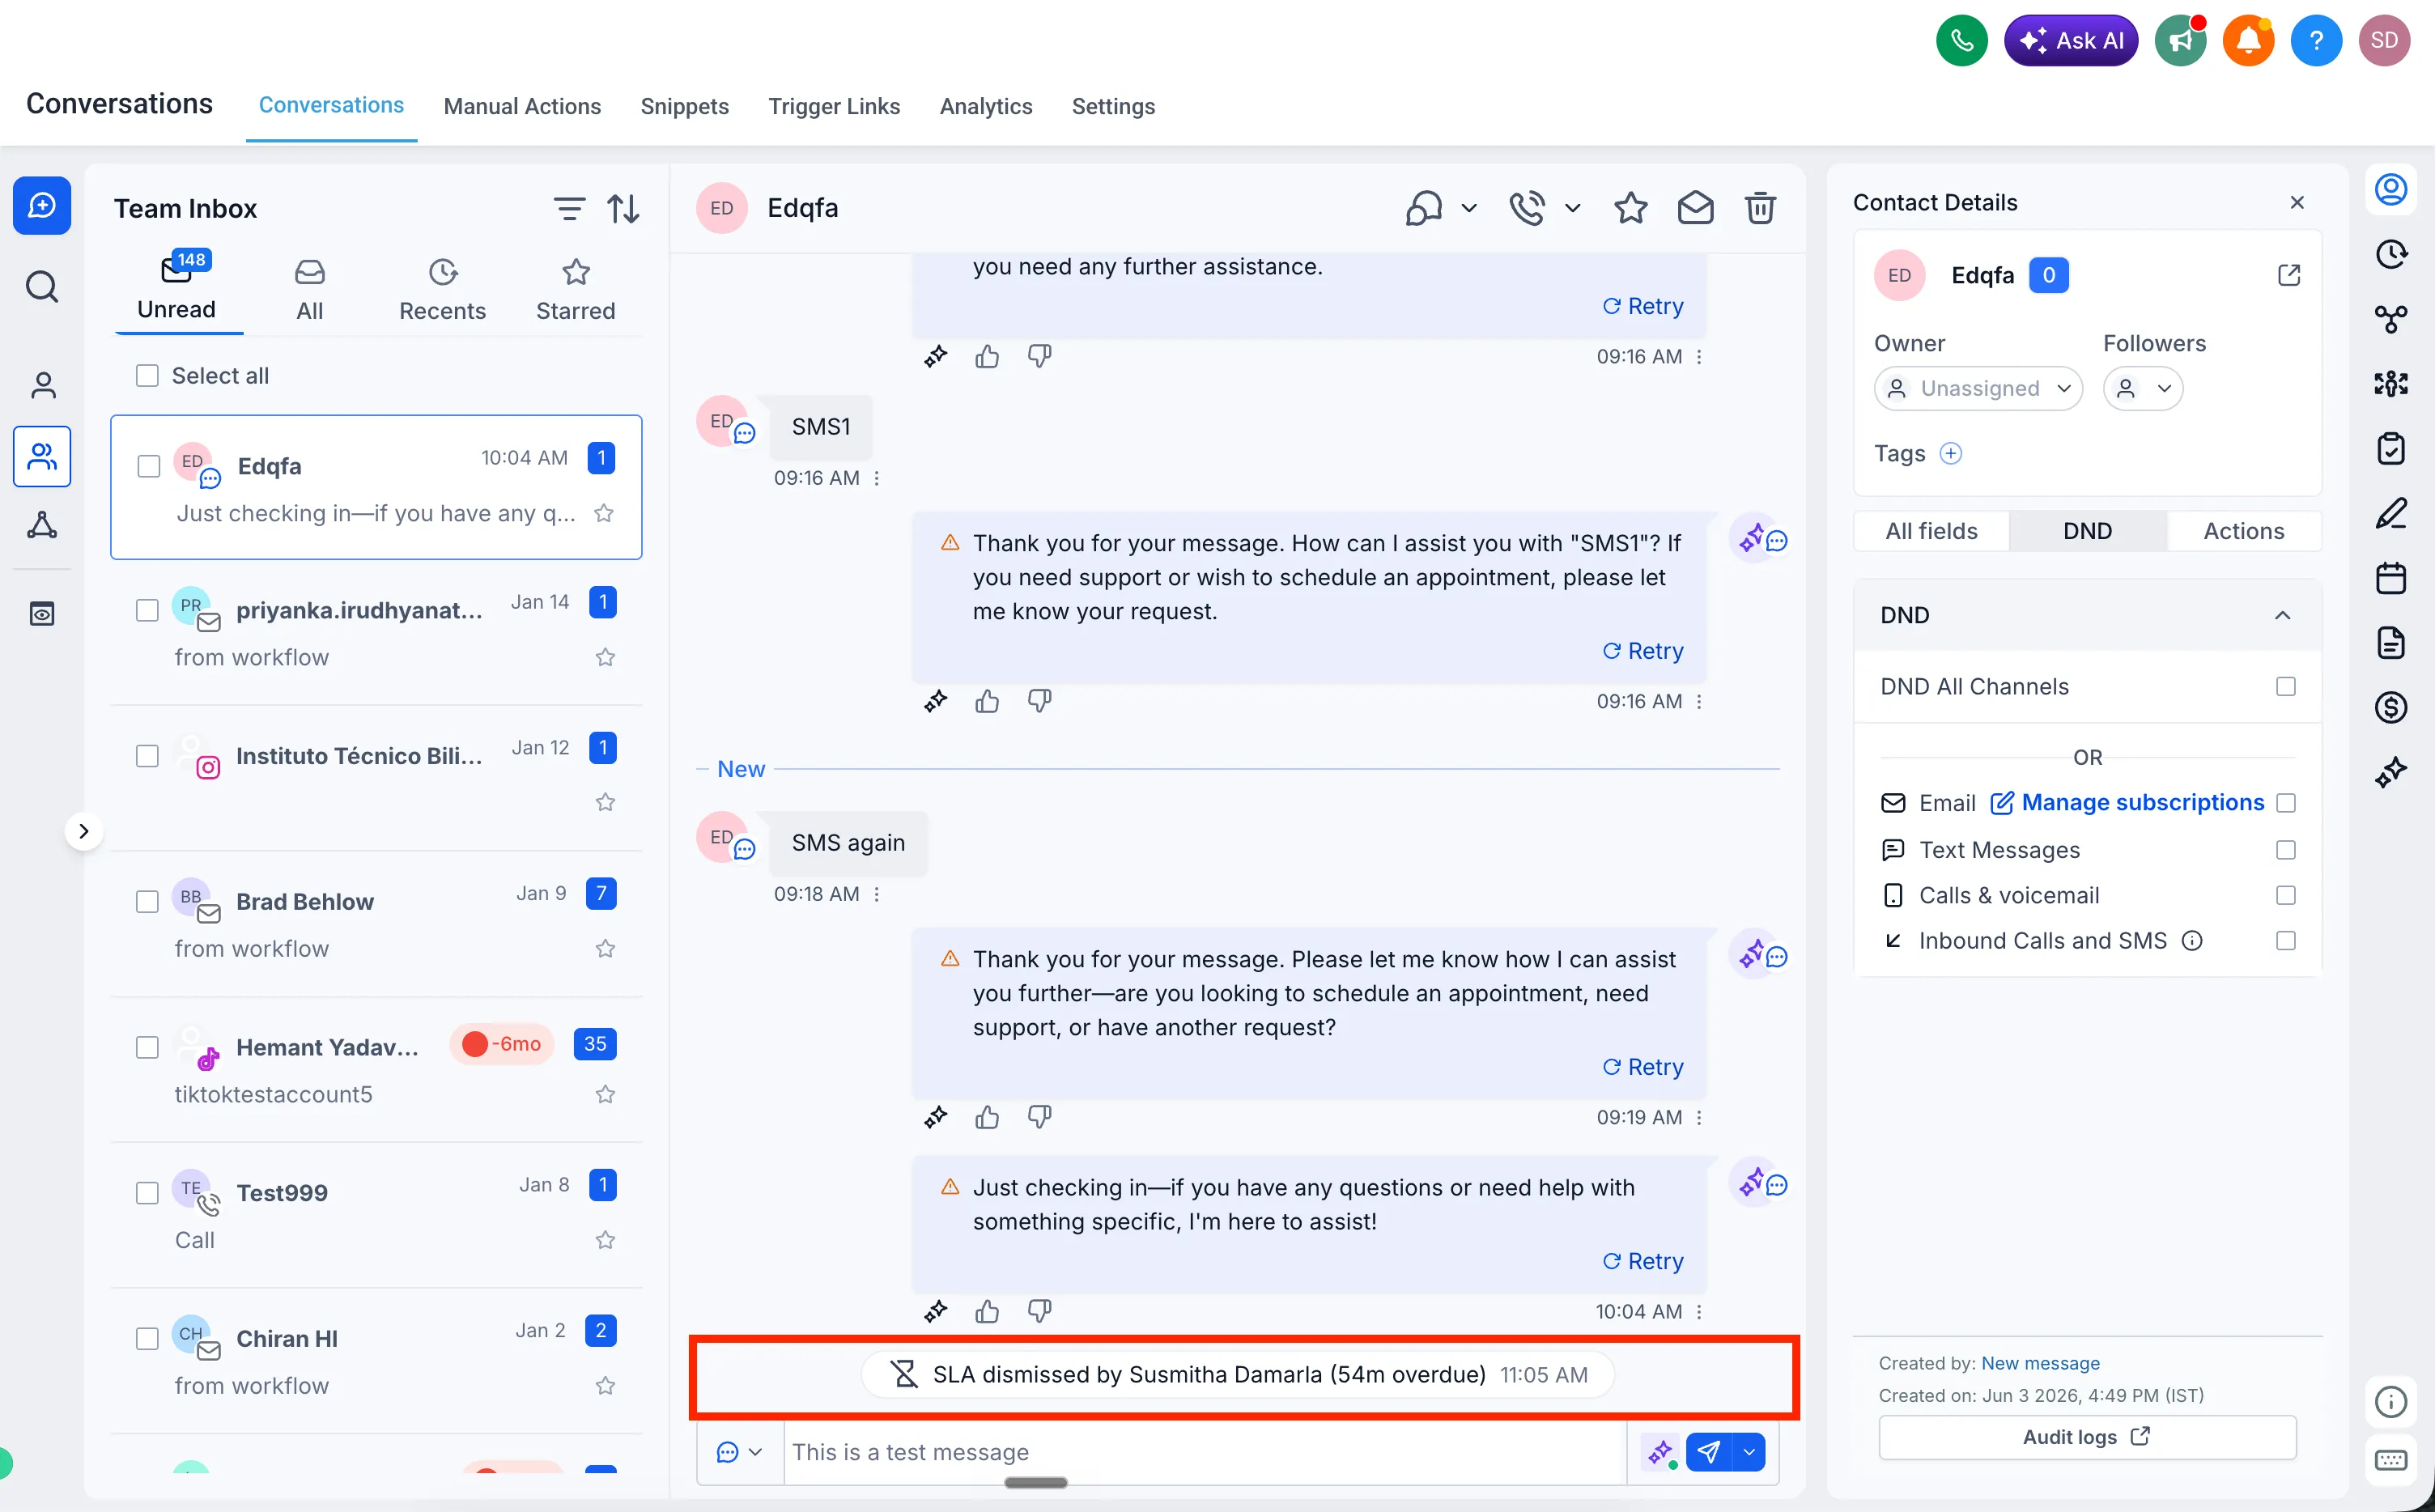Collapse the DND section chevron
This screenshot has width=2435, height=1512.
pyautogui.click(x=2282, y=615)
